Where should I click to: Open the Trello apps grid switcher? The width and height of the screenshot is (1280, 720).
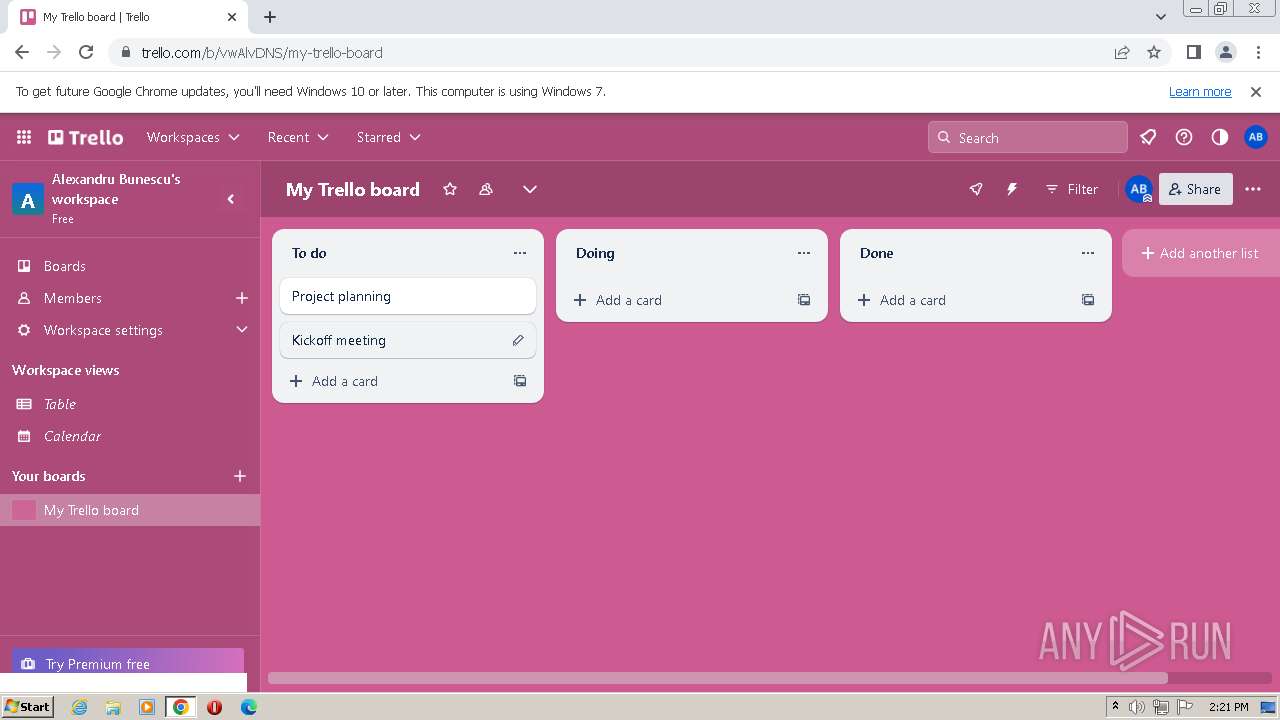(24, 137)
